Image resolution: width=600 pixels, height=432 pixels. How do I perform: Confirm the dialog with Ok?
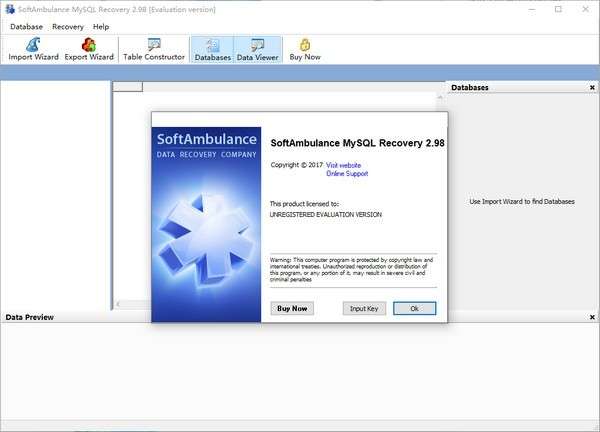pyautogui.click(x=414, y=308)
